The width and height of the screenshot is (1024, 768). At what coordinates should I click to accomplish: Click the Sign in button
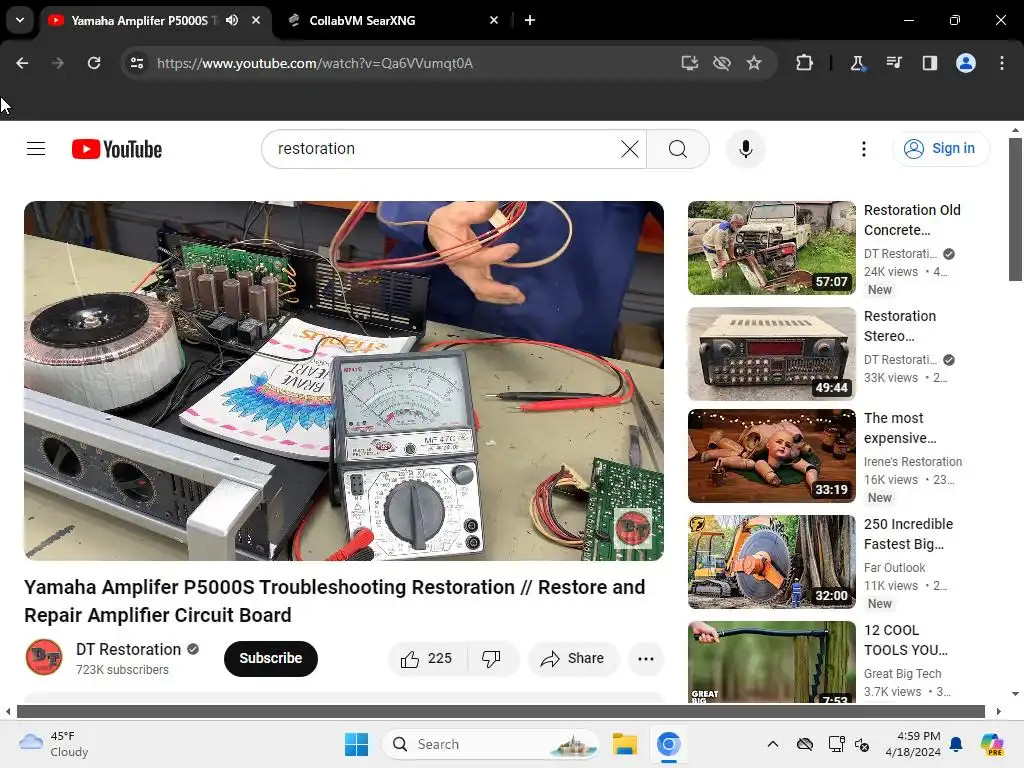[x=941, y=149]
